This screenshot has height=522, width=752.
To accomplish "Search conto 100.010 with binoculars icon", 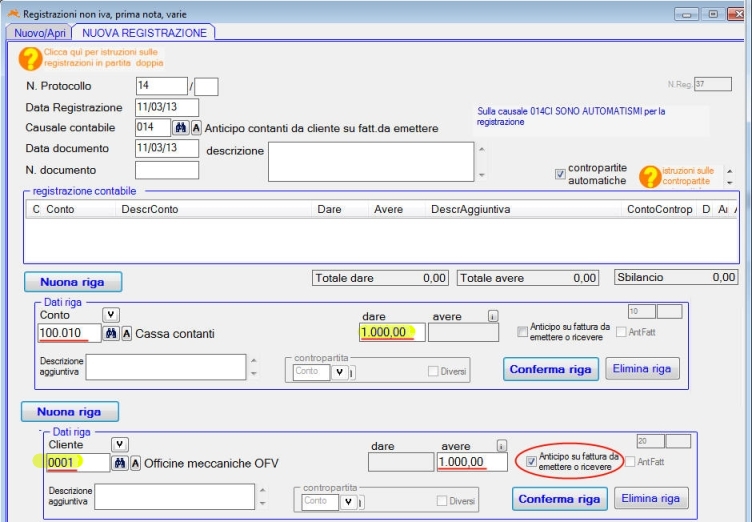I will [x=111, y=333].
